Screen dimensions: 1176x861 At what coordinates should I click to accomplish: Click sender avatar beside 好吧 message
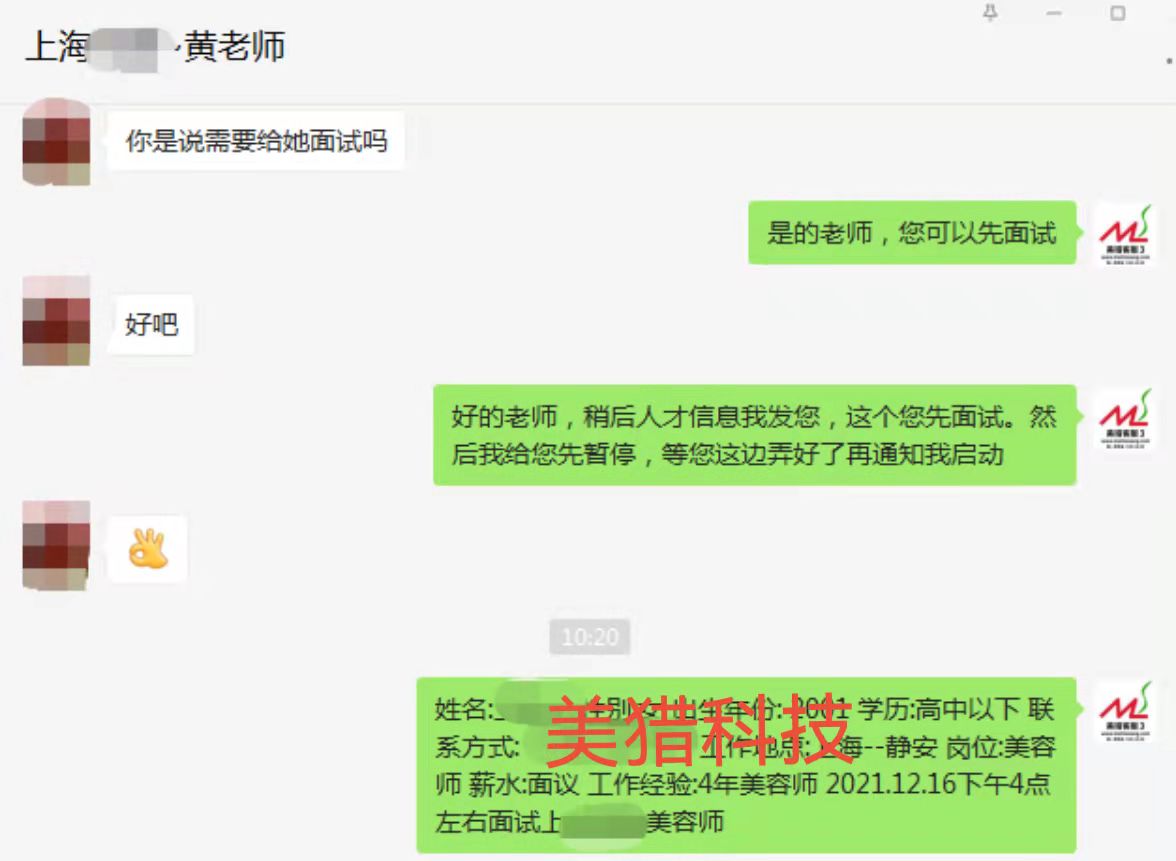click(56, 321)
